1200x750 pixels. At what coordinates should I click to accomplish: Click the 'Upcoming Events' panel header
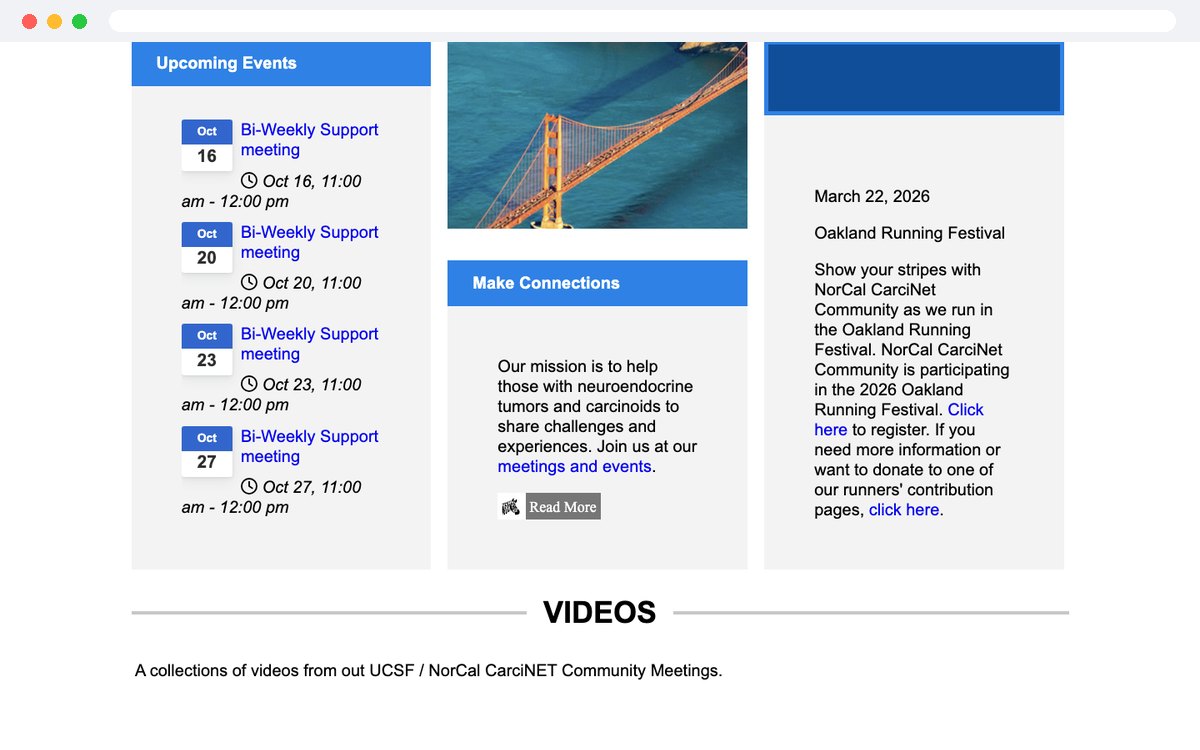tap(281, 64)
